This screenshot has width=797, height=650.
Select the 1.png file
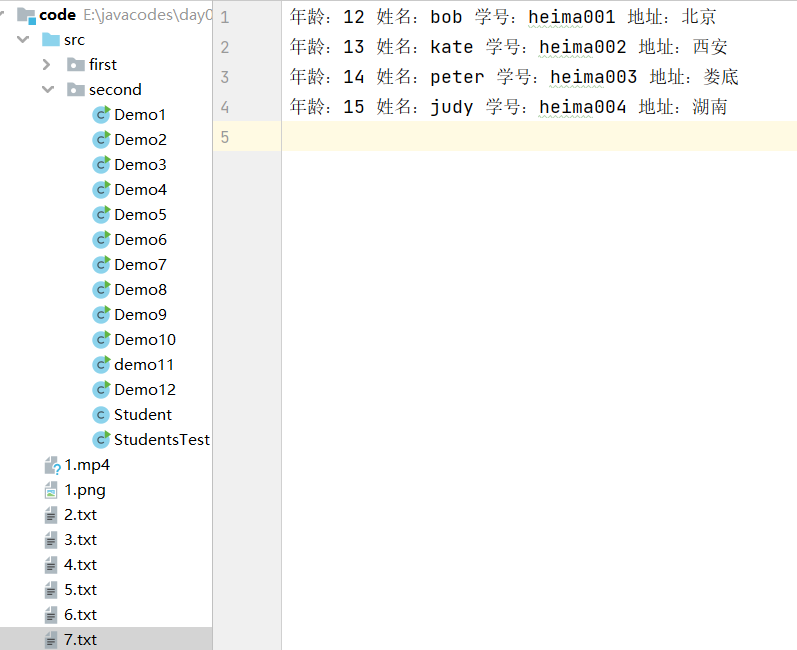click(85, 490)
